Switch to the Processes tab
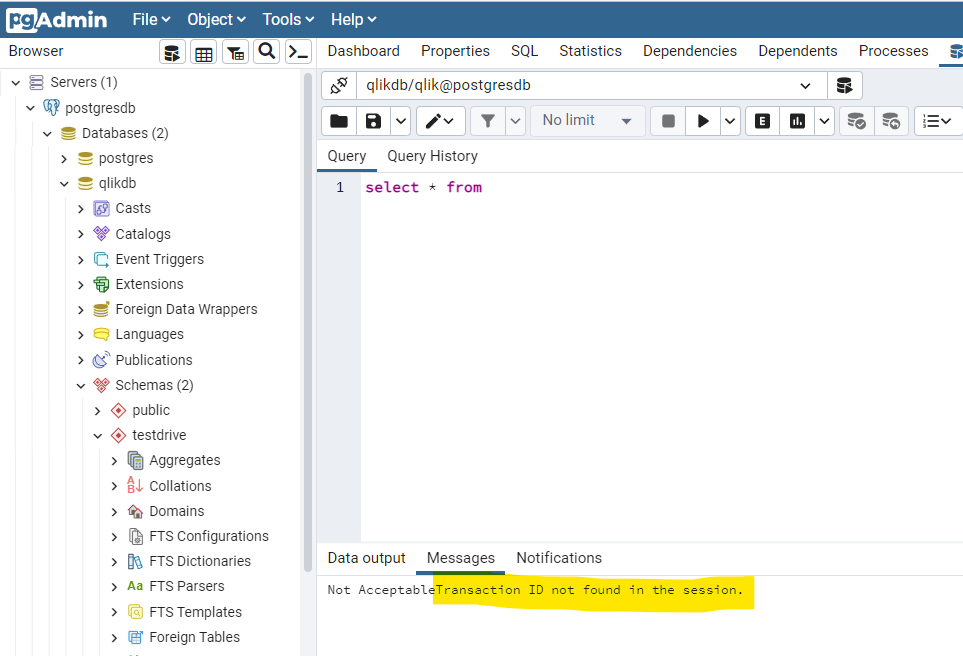The image size is (963, 656). click(894, 51)
